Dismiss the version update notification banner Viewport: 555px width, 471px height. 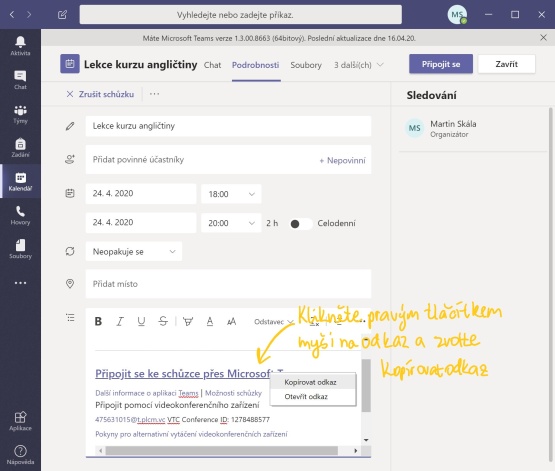[543, 38]
